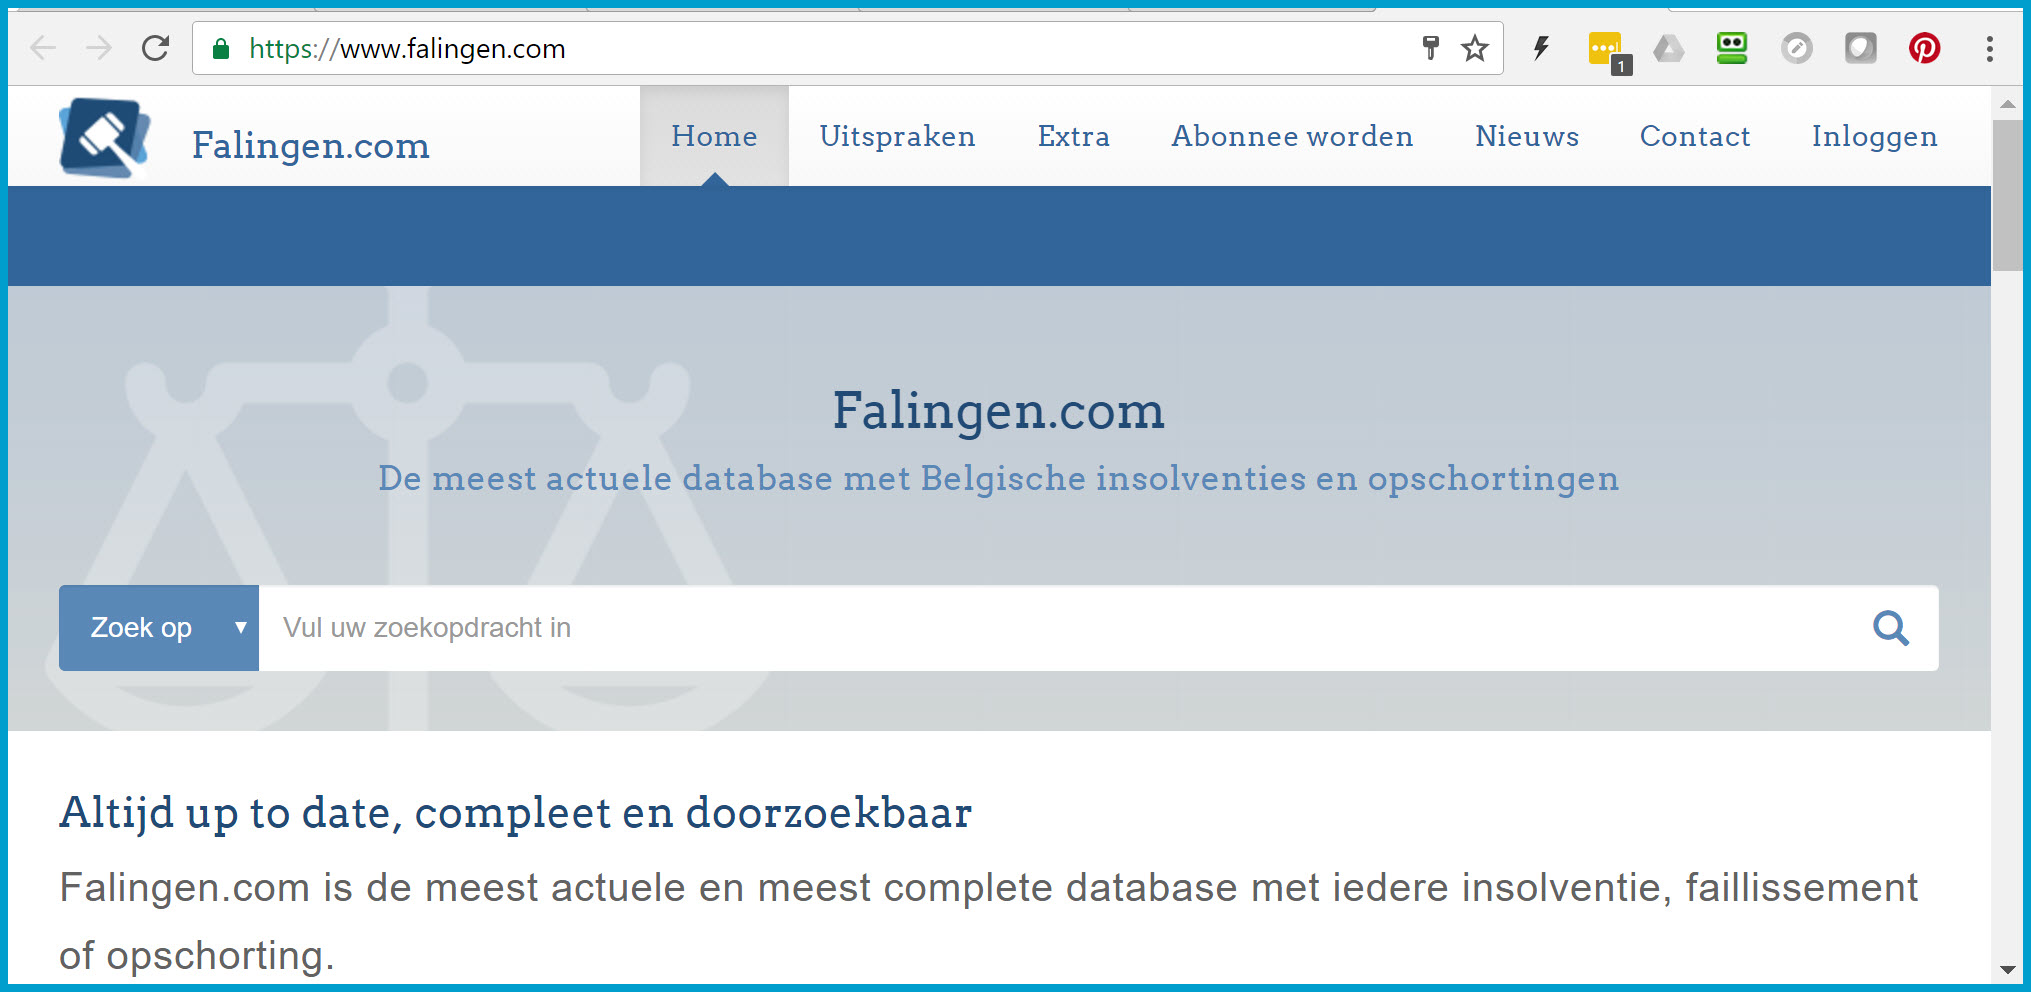Image resolution: width=2031 pixels, height=992 pixels.
Task: Open the green robot extension icon
Action: point(1732,48)
